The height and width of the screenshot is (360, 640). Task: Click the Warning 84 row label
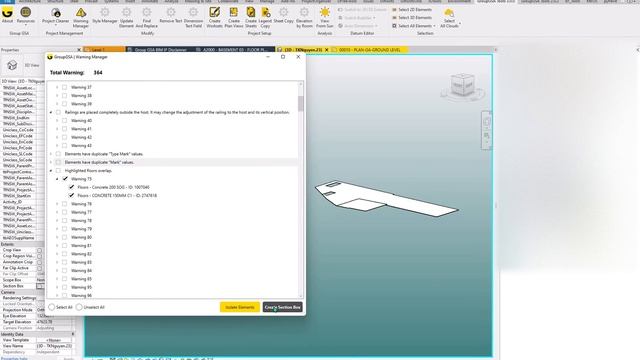tap(81, 271)
